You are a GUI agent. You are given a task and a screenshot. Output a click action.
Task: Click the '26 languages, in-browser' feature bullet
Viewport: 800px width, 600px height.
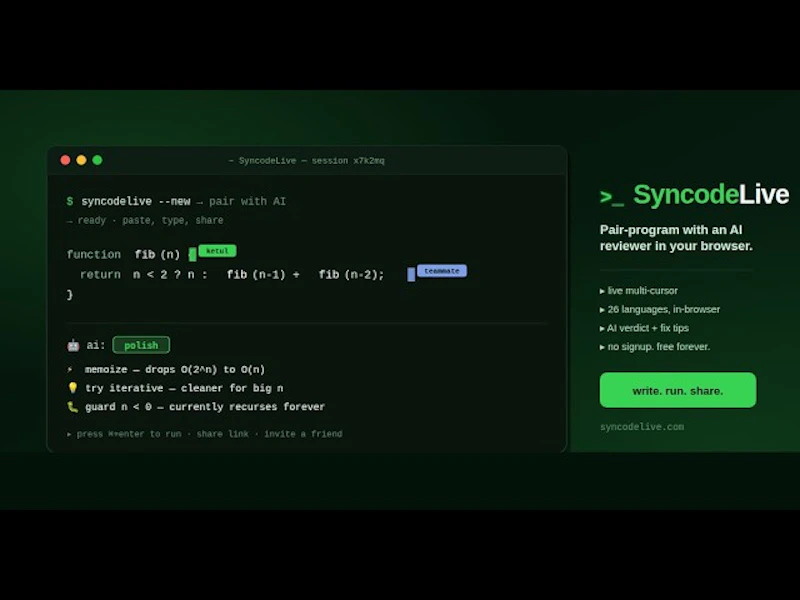pyautogui.click(x=660, y=309)
